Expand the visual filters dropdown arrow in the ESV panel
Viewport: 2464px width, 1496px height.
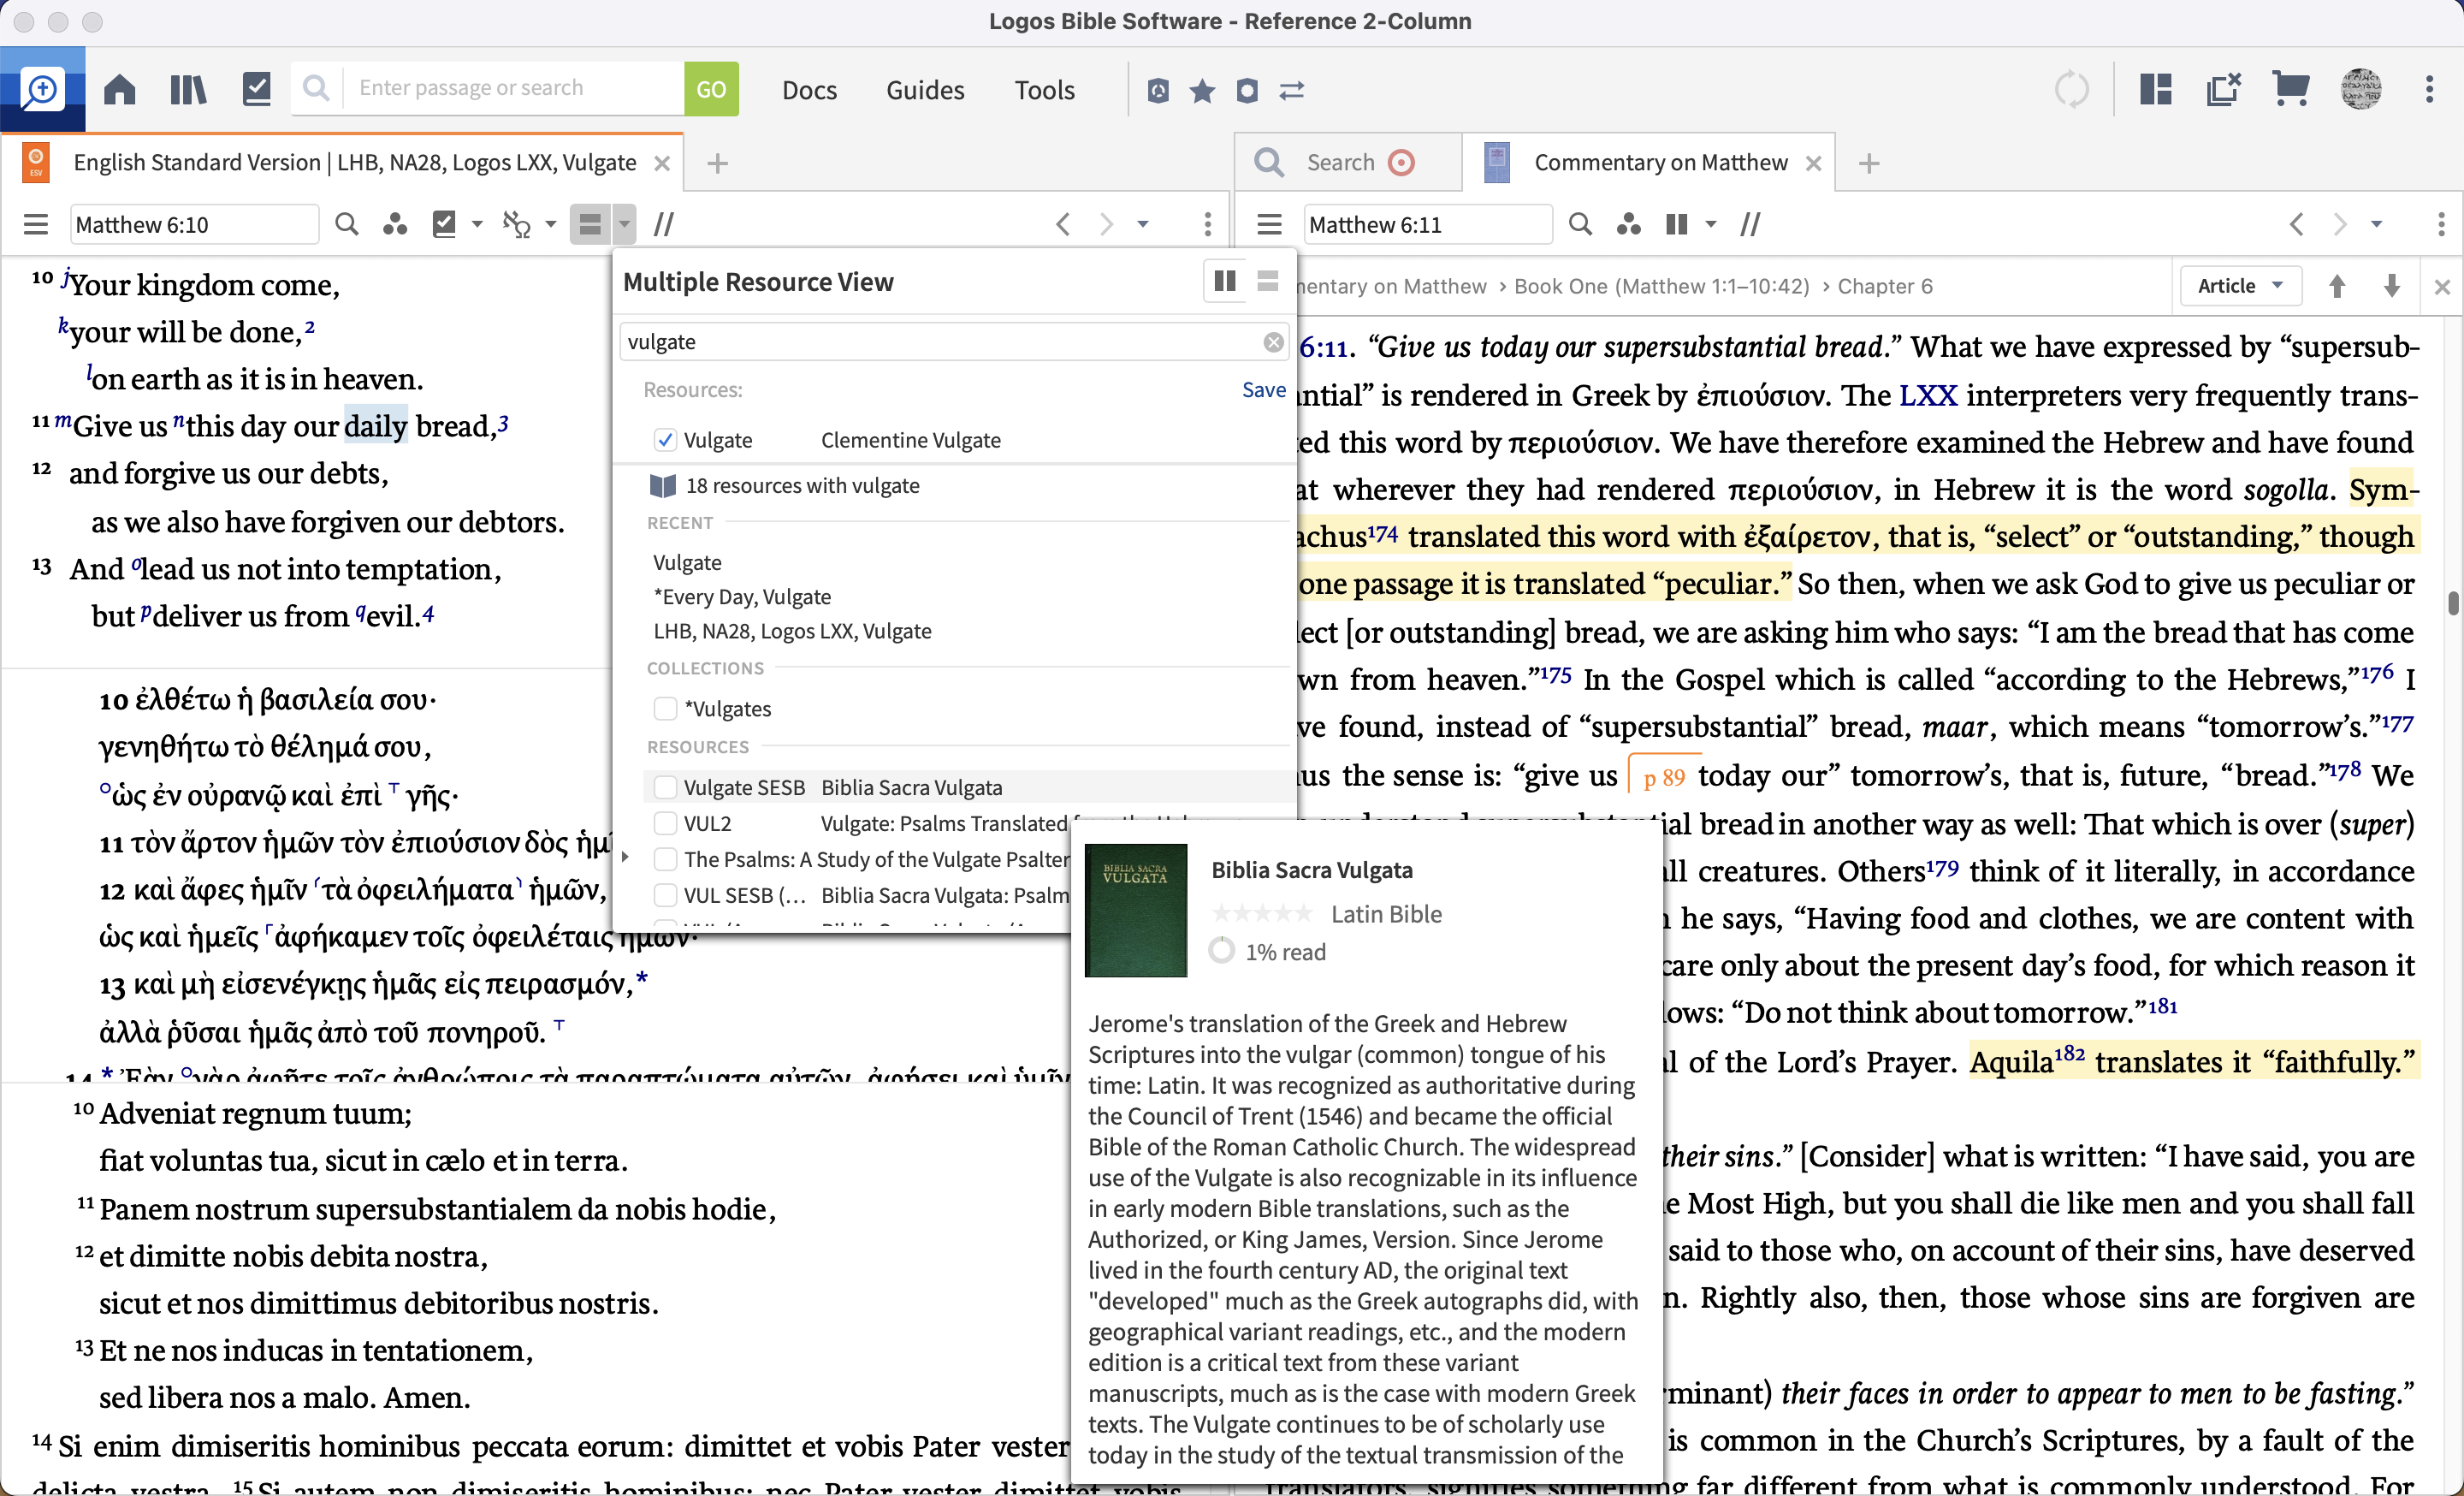pos(477,224)
